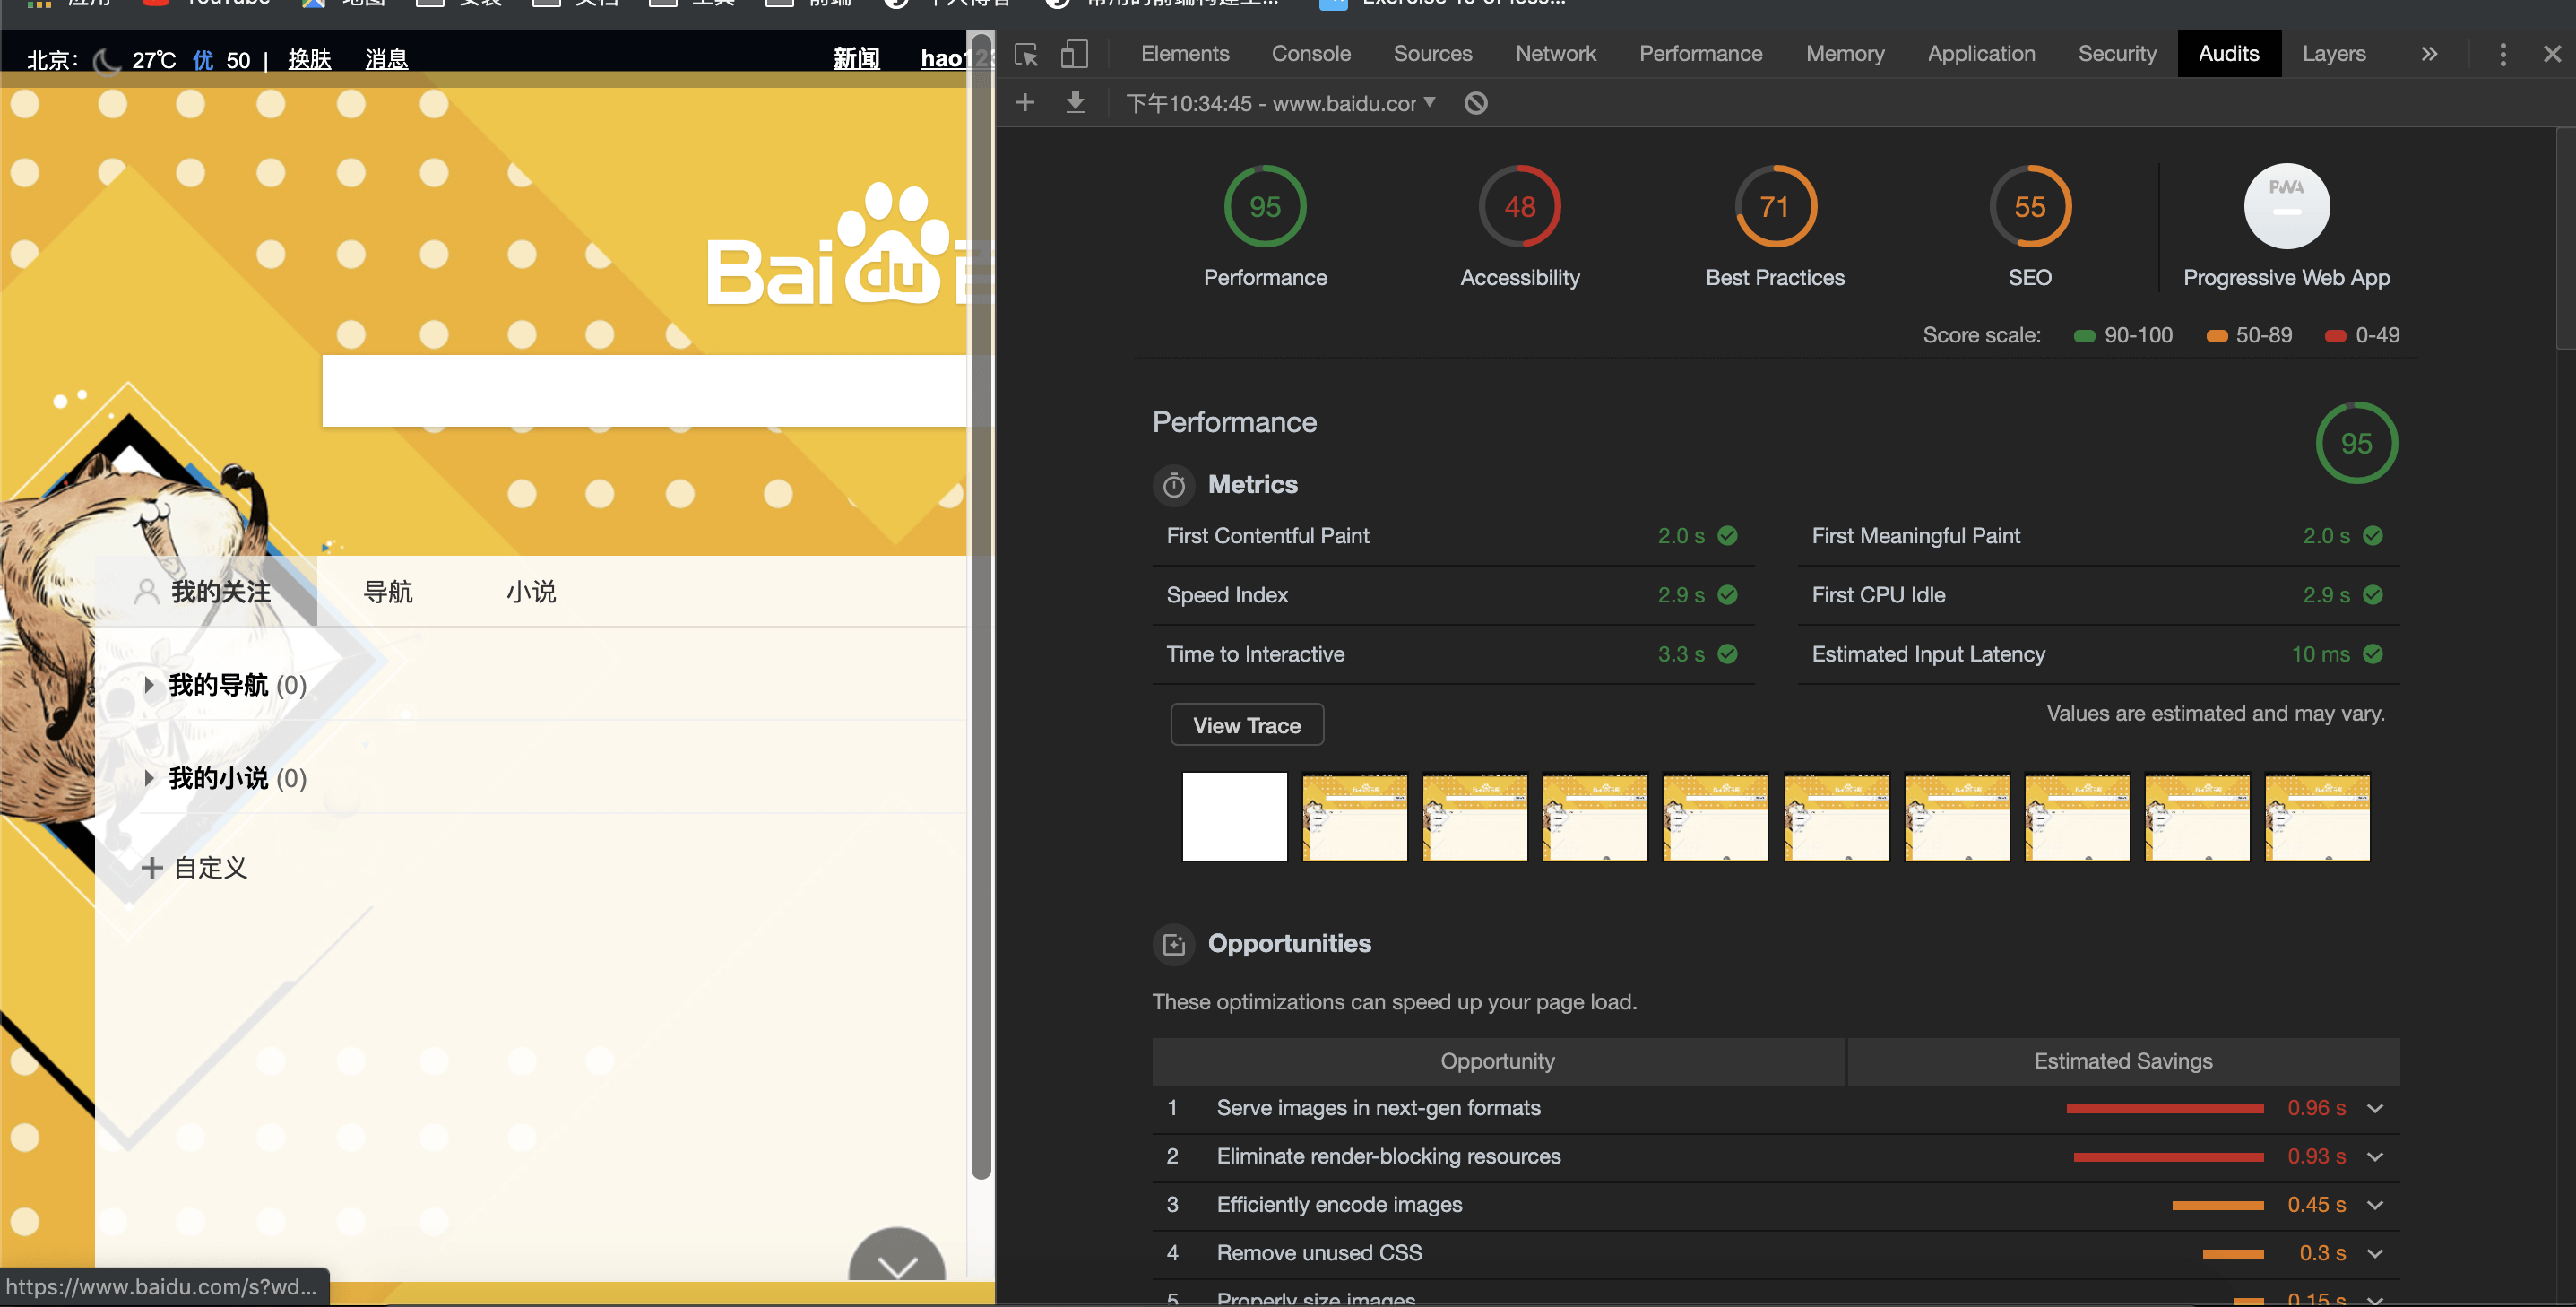Viewport: 2576px width, 1307px height.
Task: Switch to the Network tab
Action: [1555, 54]
